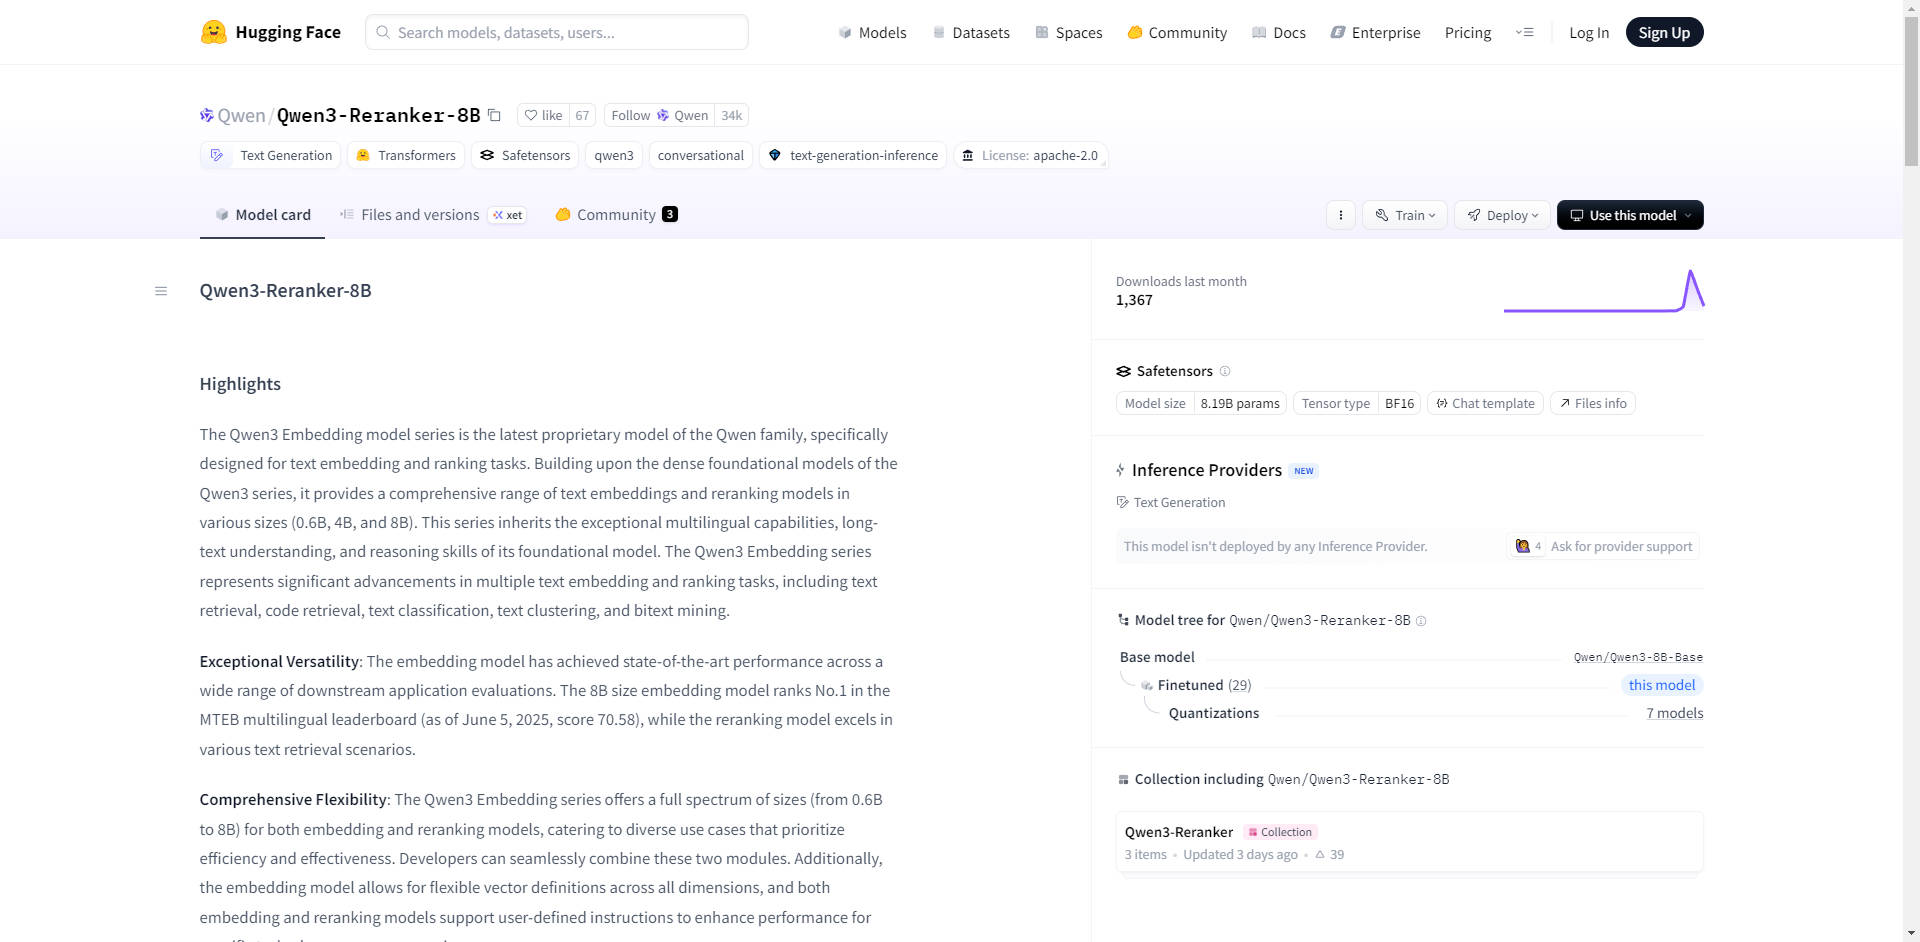Open the Use this model dropdown

pyautogui.click(x=1629, y=215)
